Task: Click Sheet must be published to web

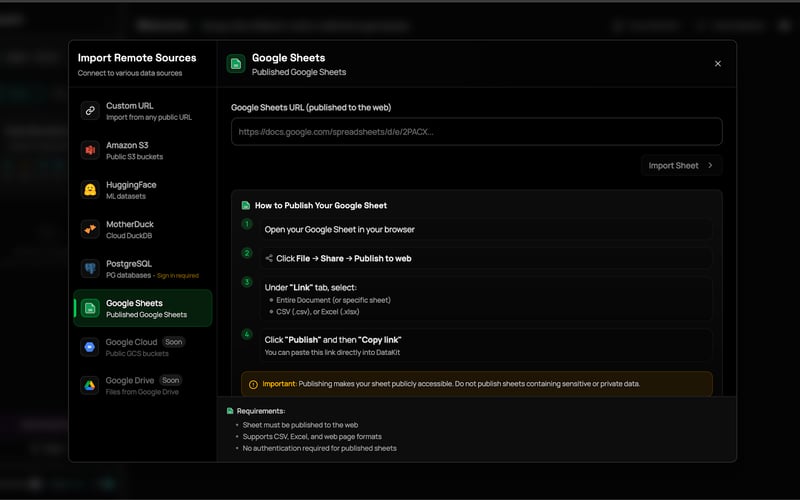Action: click(300, 425)
